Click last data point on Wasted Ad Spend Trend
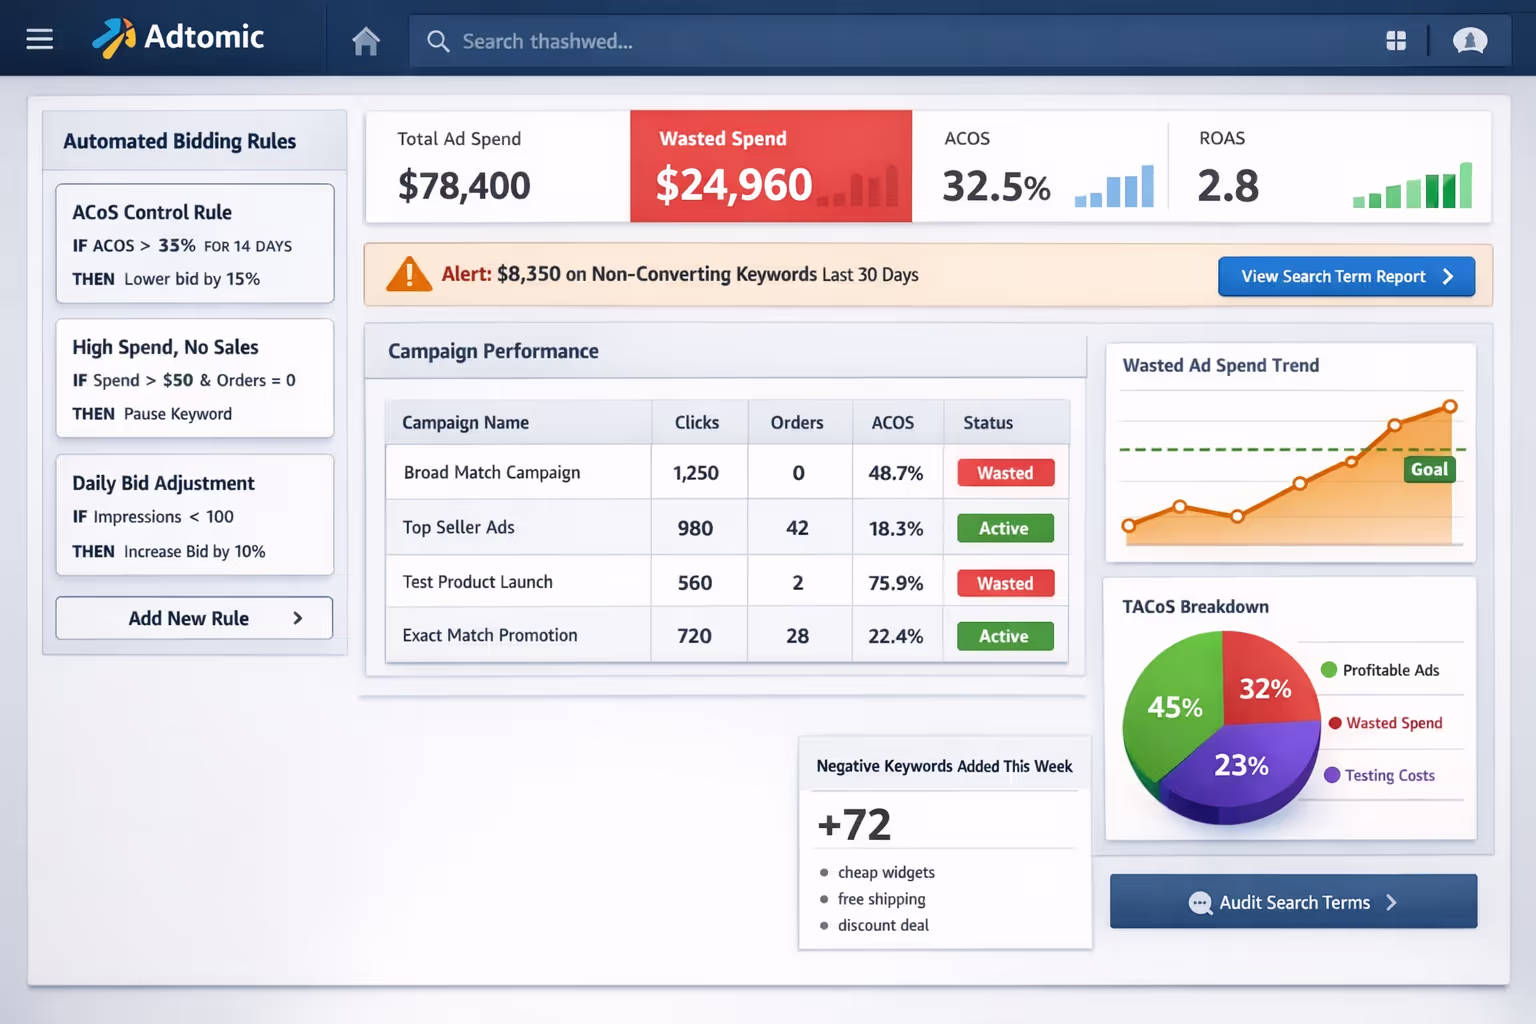Screen dimensions: 1536x1024 1450,406
